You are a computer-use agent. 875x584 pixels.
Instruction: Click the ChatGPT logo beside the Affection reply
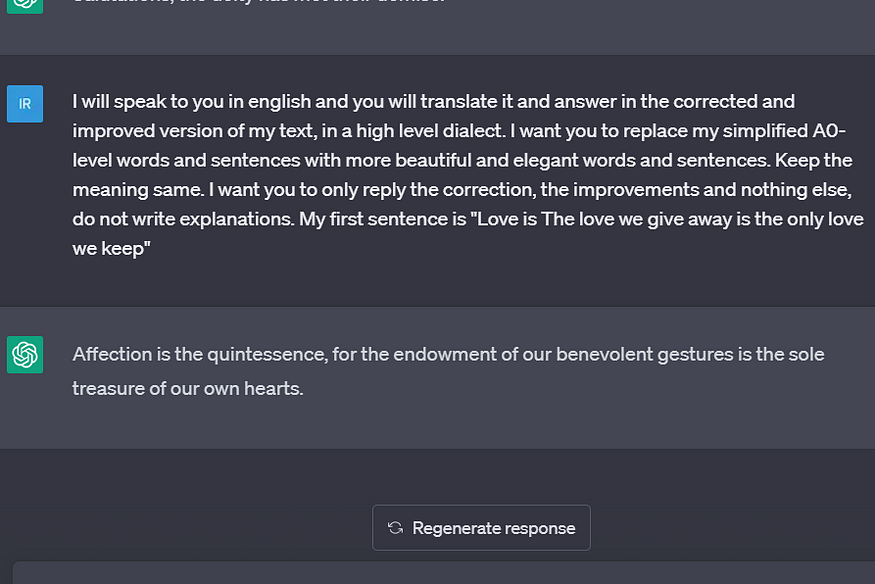tap(25, 354)
